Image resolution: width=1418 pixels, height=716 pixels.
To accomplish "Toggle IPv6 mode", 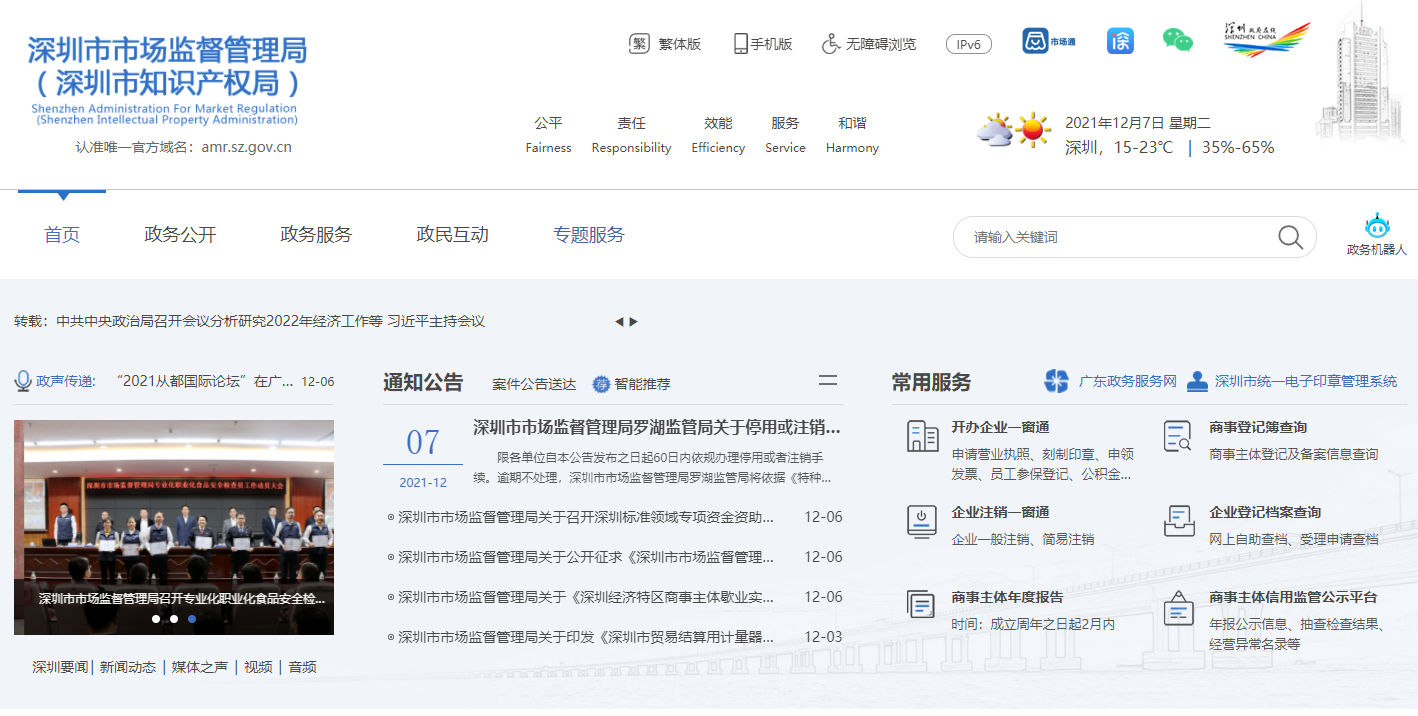I will tap(967, 43).
